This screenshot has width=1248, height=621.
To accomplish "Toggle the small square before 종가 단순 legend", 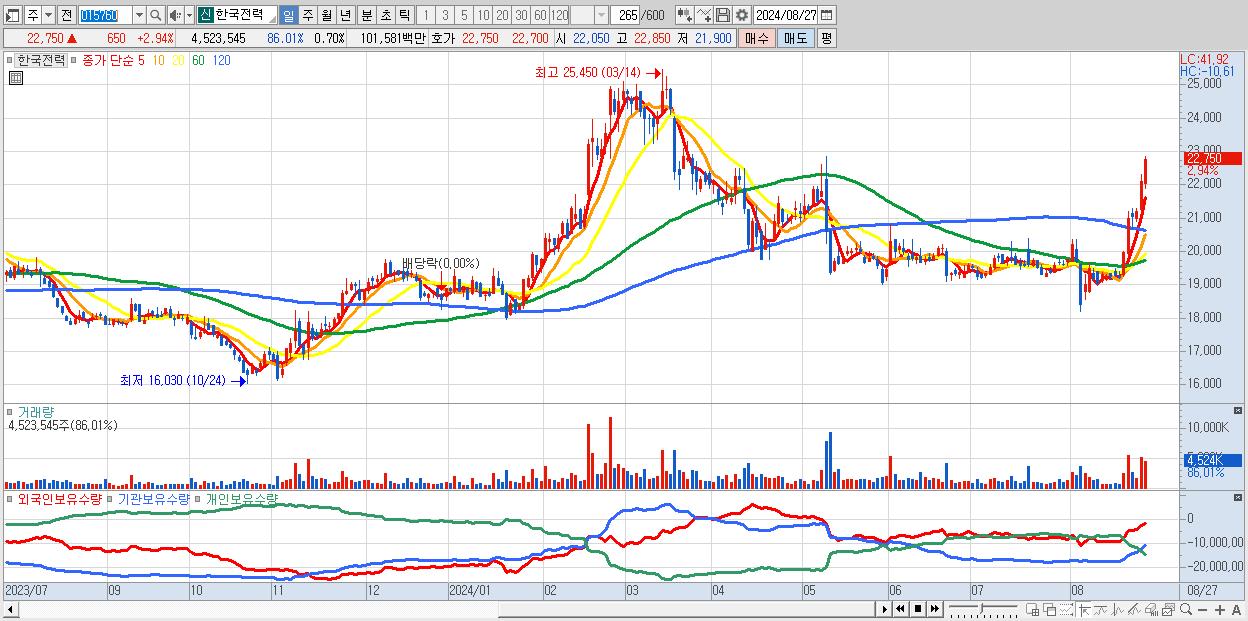I will pos(76,60).
